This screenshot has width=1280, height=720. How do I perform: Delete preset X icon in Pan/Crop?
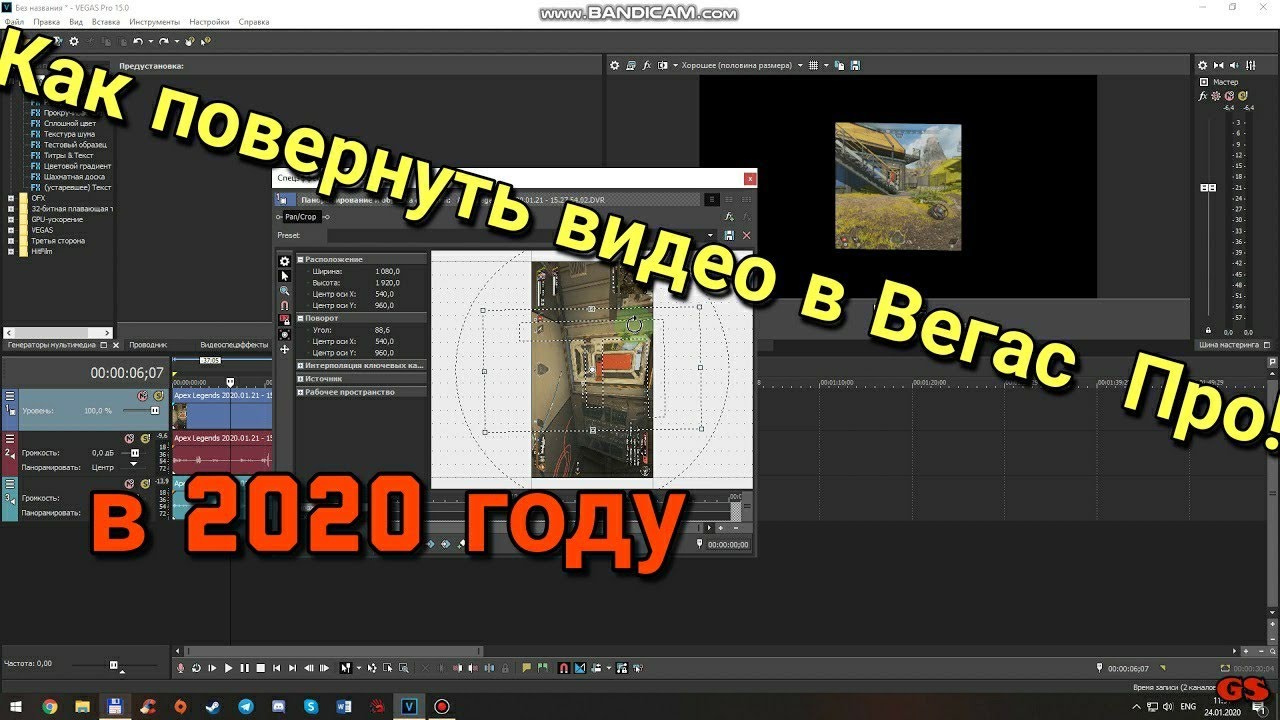[x=746, y=236]
